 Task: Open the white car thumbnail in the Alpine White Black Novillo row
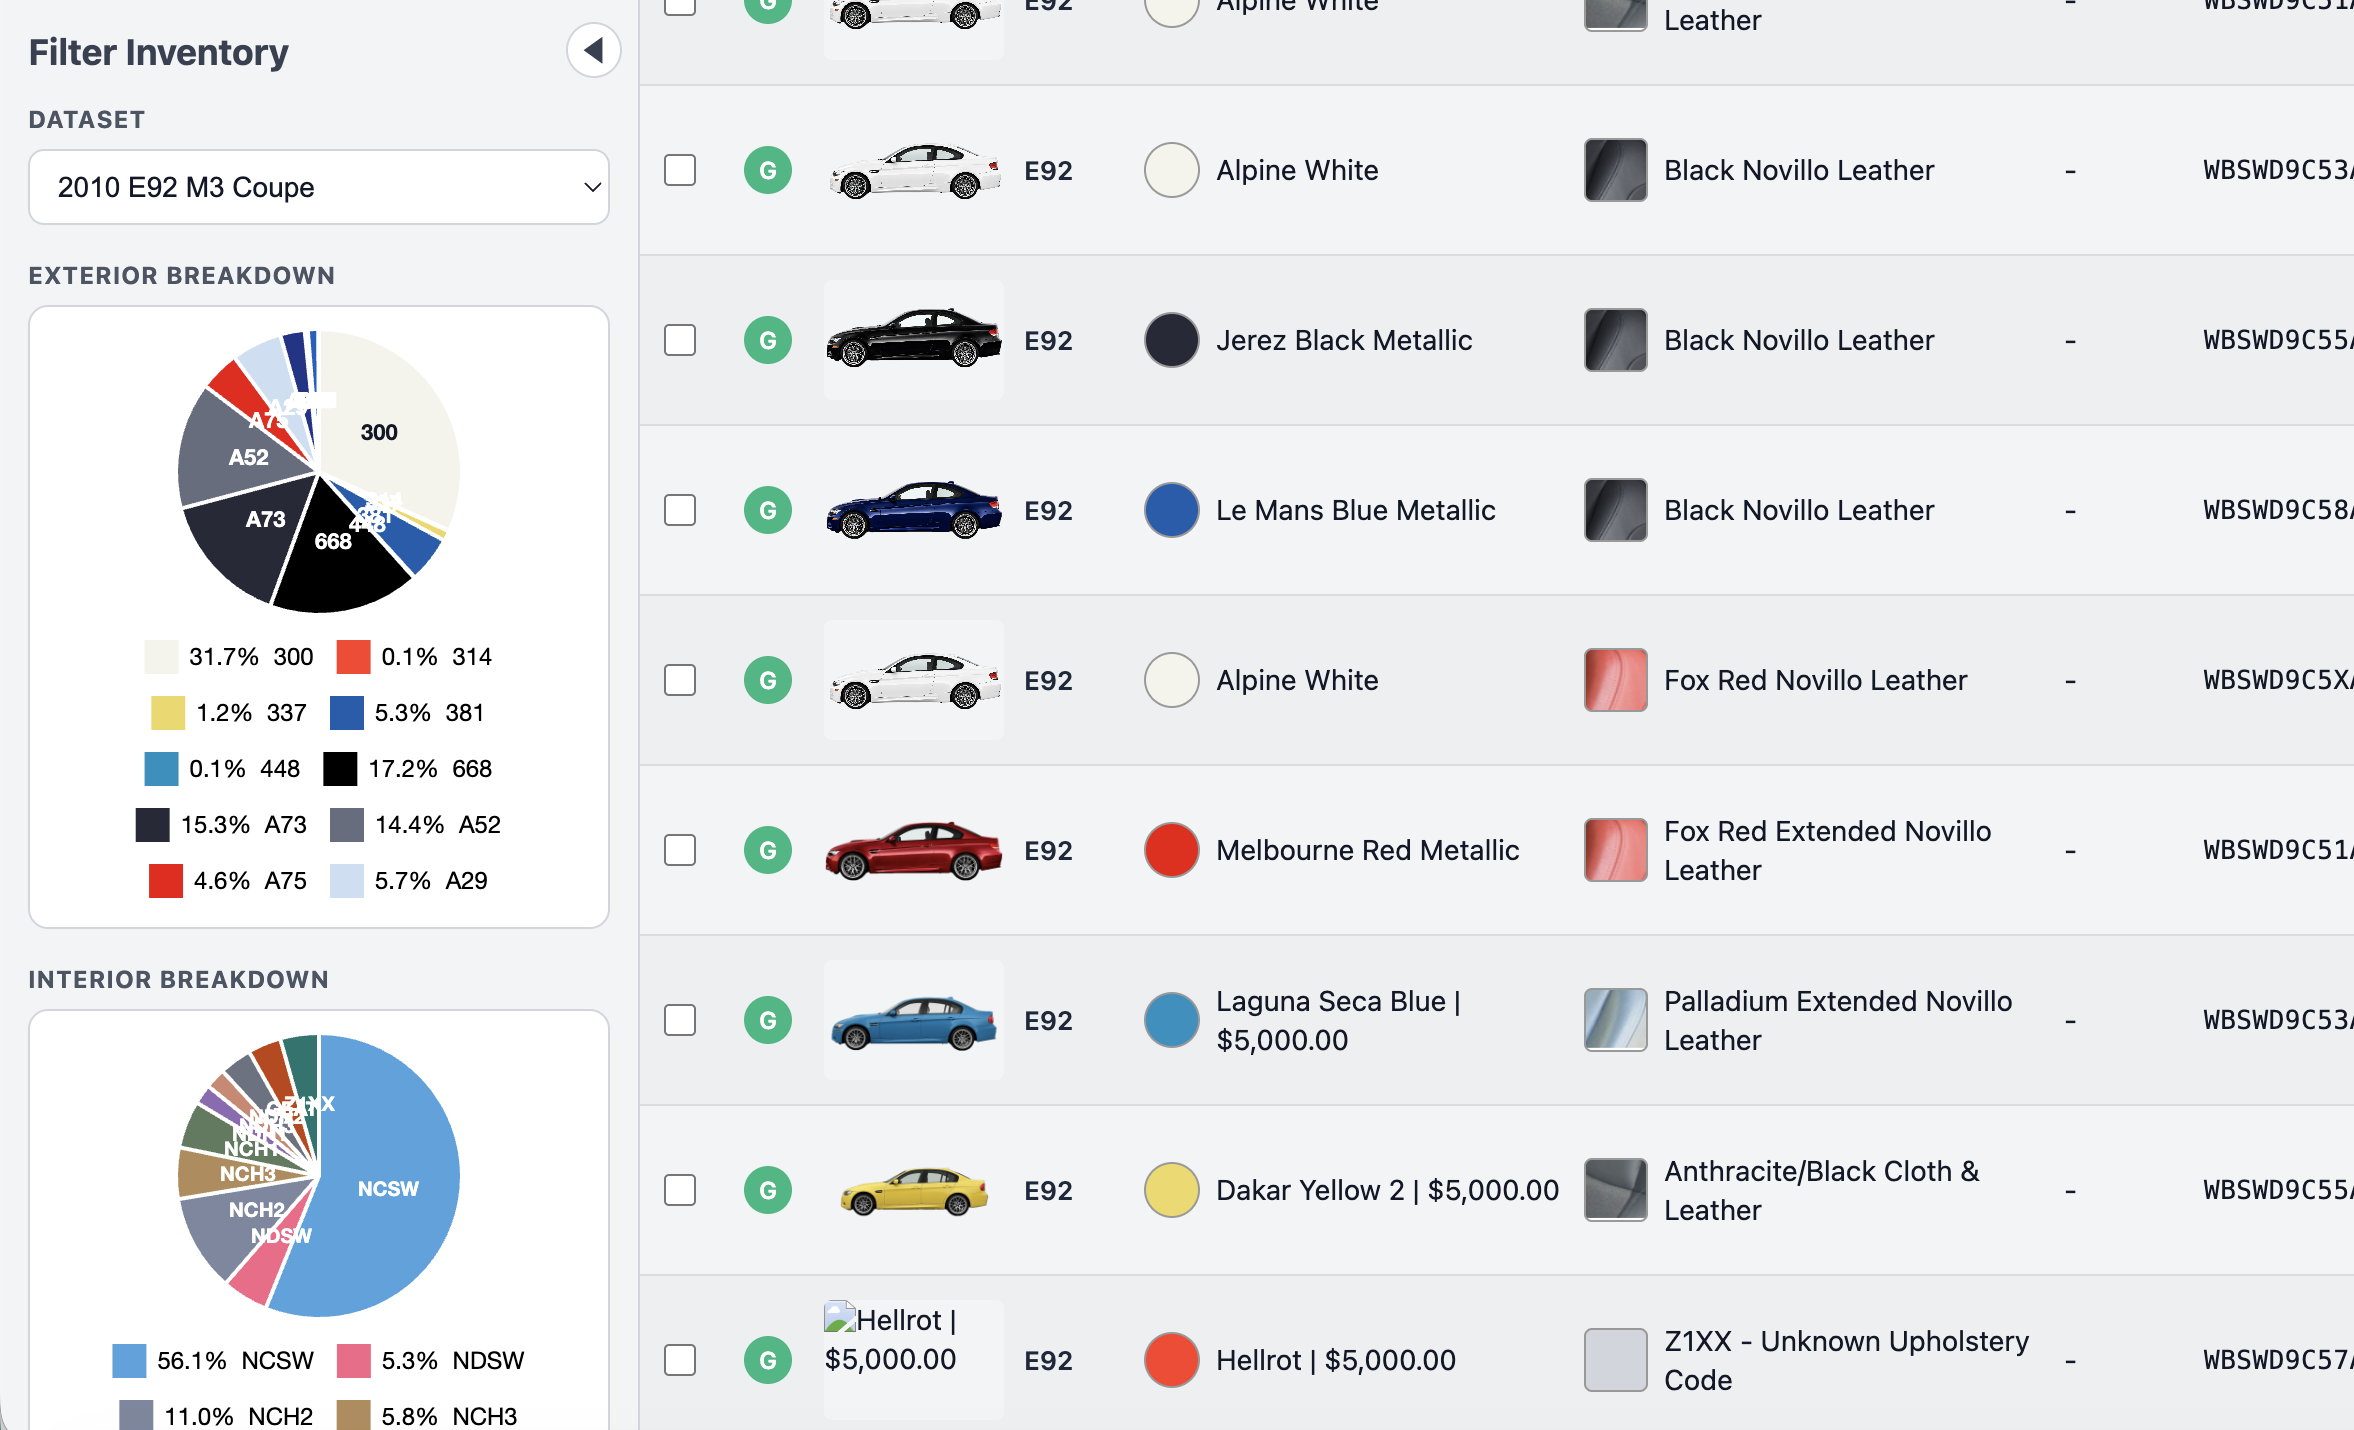coord(914,170)
